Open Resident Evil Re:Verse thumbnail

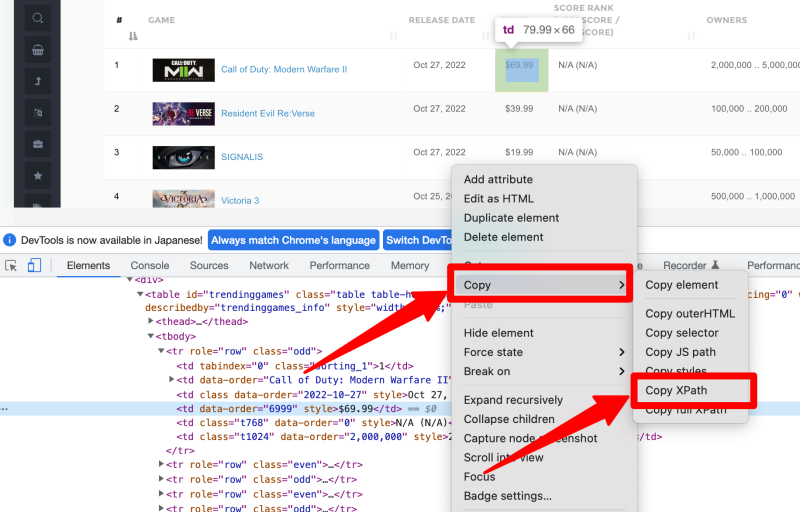[184, 114]
